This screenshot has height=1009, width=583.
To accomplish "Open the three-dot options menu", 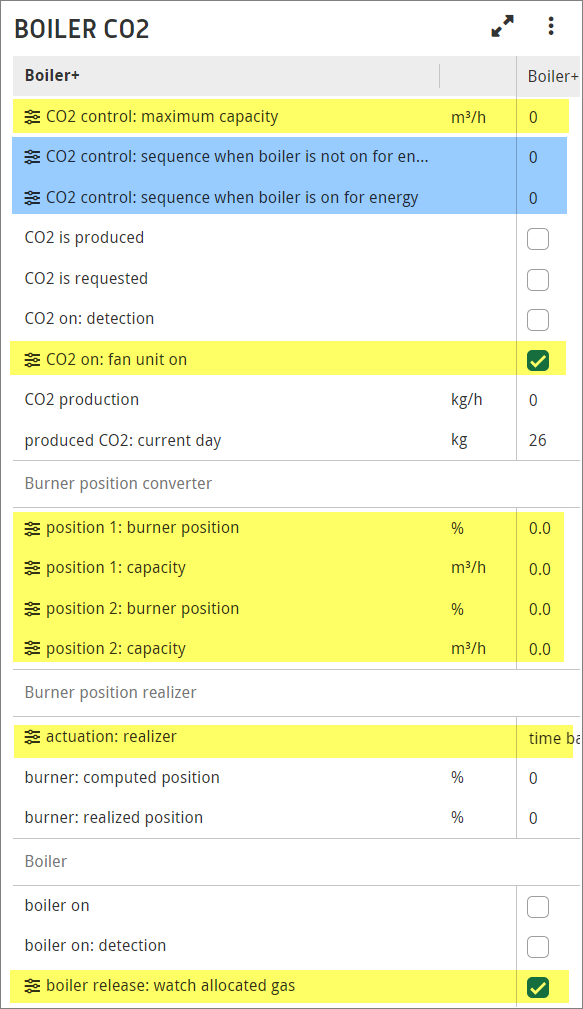I will coord(551,26).
